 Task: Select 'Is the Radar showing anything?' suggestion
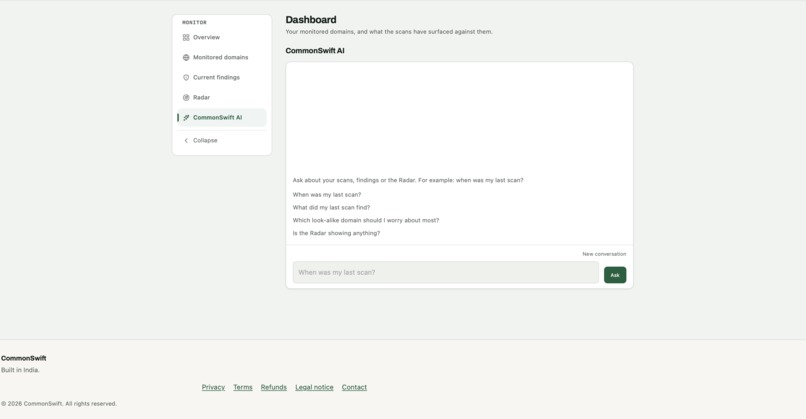[336, 233]
